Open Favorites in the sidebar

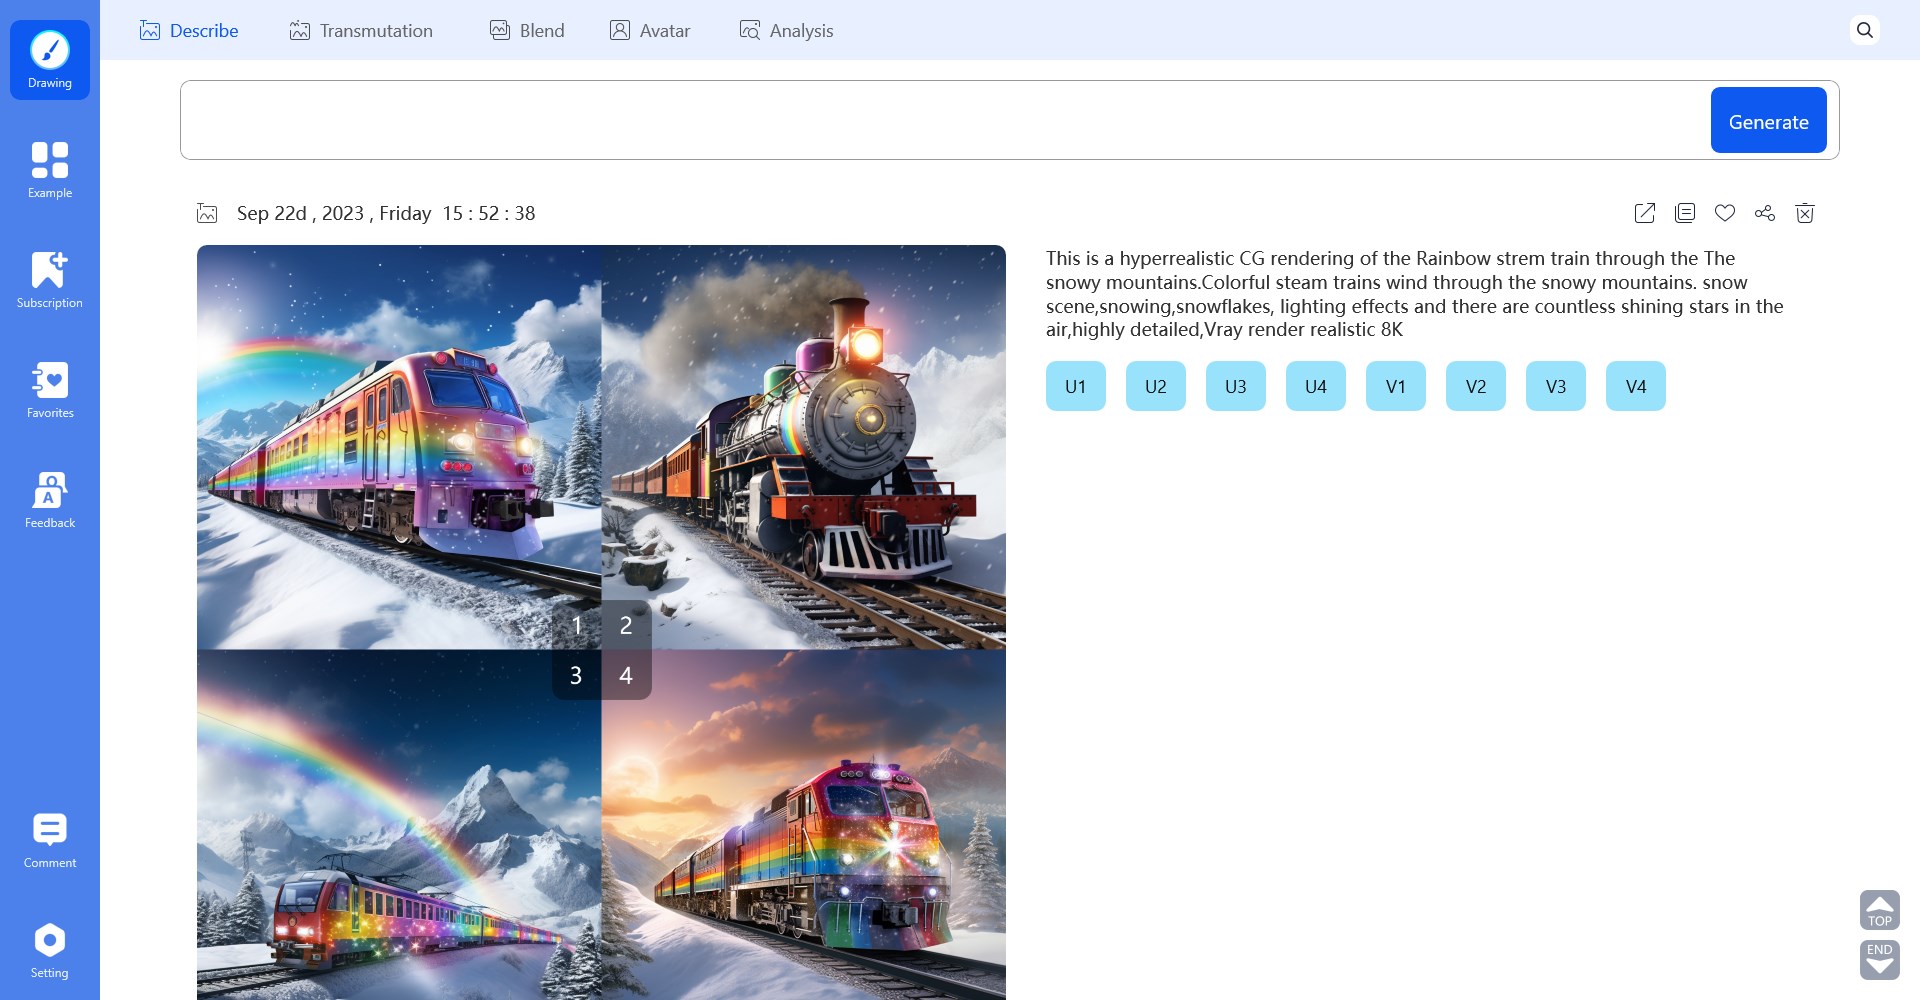pyautogui.click(x=50, y=390)
